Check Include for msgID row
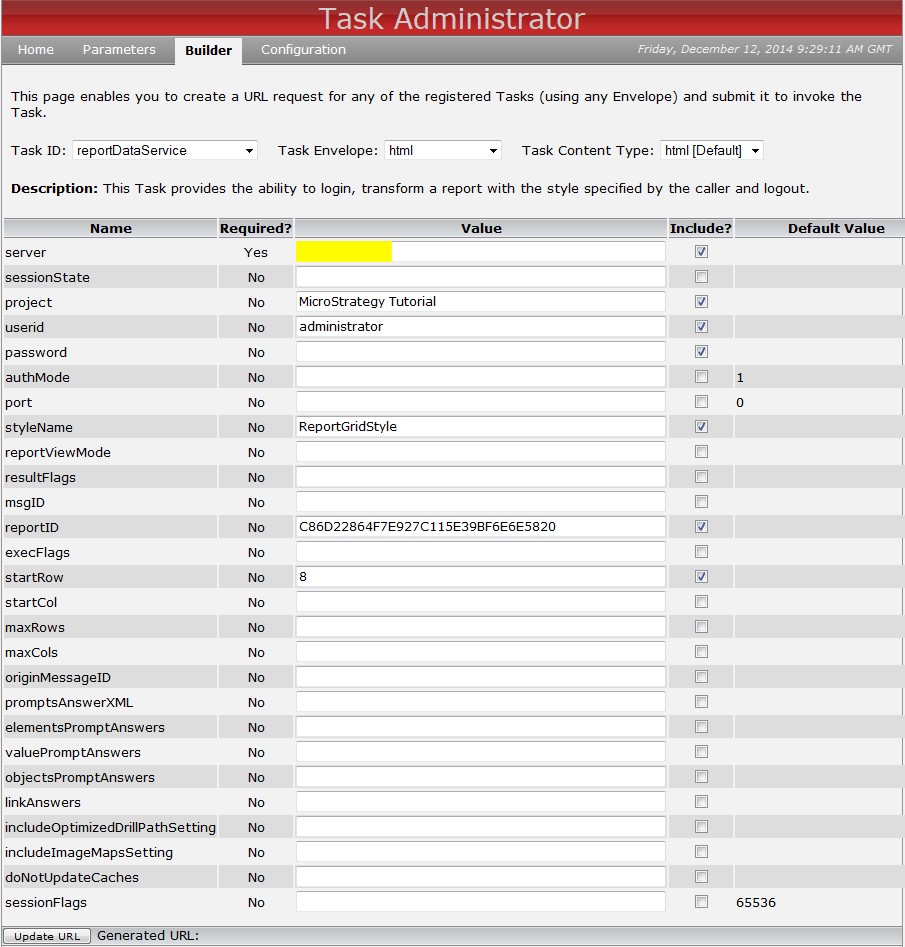 701,502
